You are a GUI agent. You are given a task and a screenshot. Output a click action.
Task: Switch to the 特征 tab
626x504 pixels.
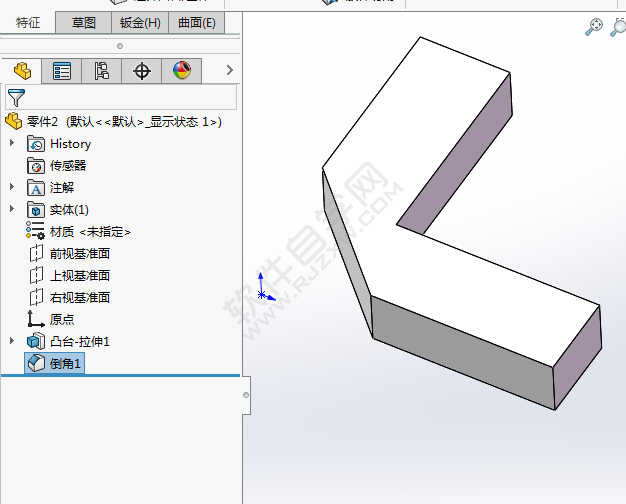tap(28, 22)
